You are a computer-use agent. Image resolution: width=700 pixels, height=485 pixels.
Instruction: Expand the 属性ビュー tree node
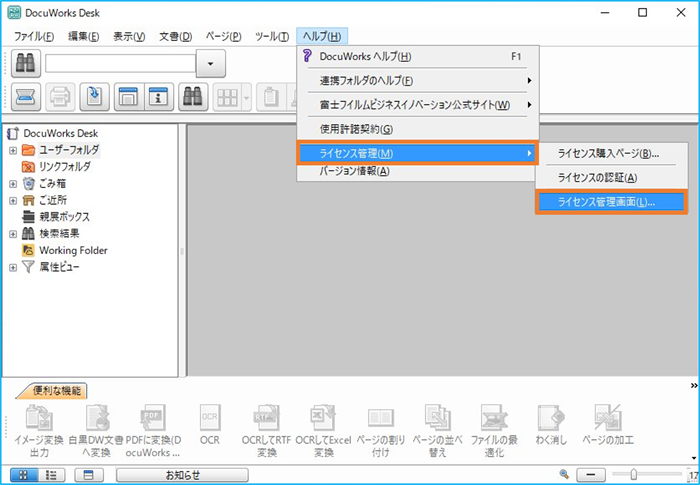[13, 268]
